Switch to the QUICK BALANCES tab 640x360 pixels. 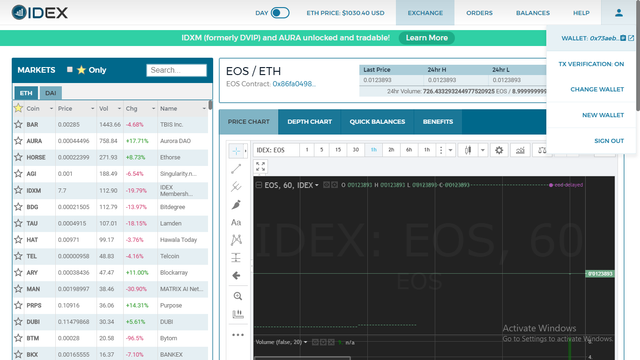(377, 122)
